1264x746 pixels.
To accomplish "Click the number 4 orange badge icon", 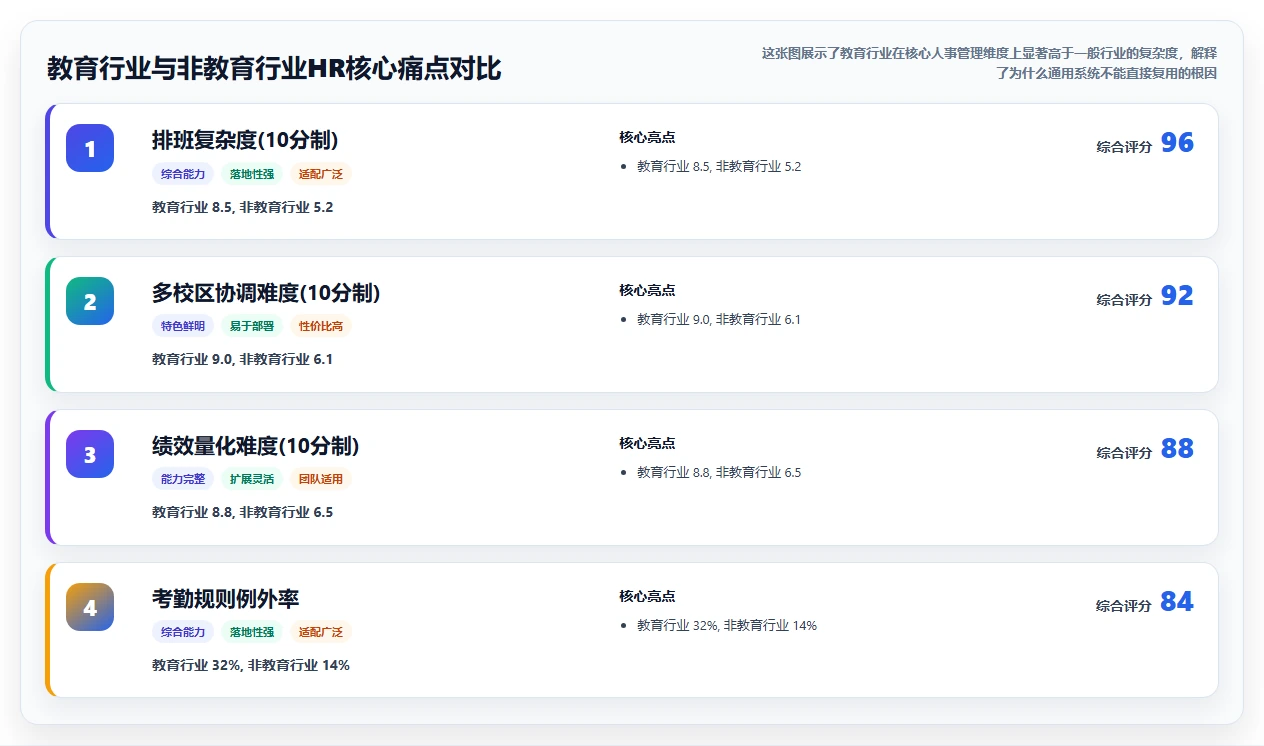I will (x=90, y=607).
